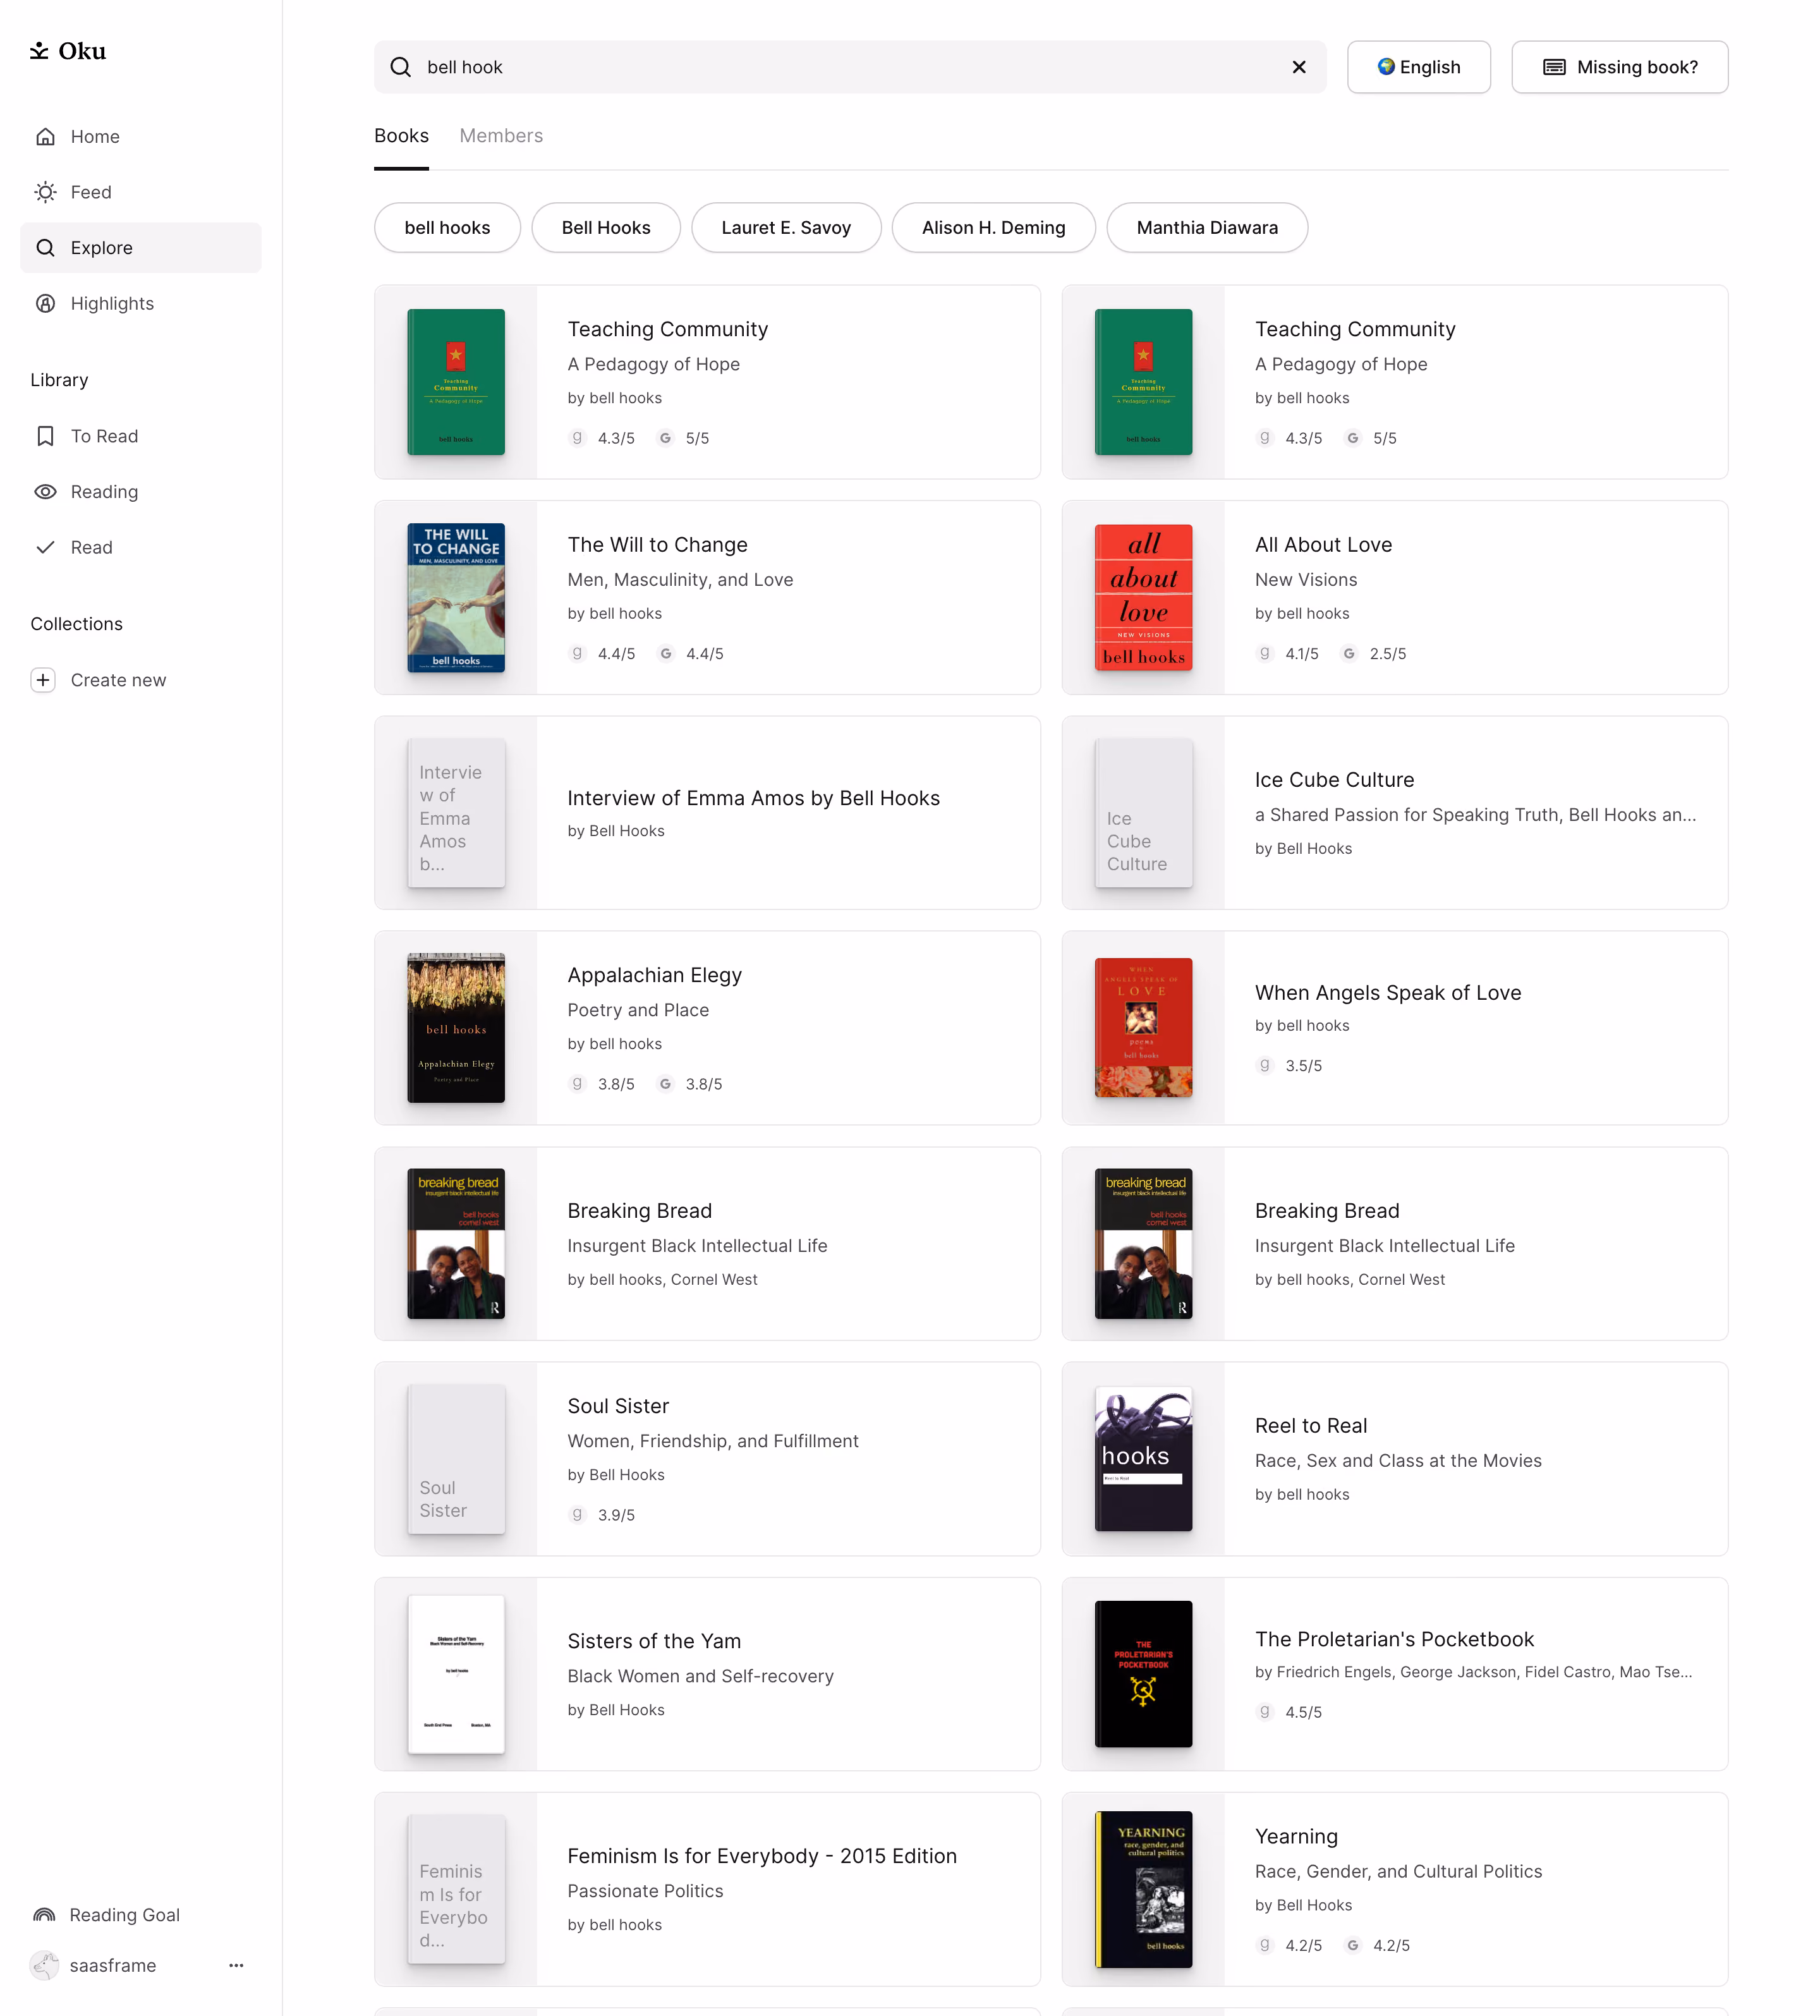Screen dimensions: 1820x2016
Task: Click the saasframe profile avatar
Action: (x=44, y=1966)
